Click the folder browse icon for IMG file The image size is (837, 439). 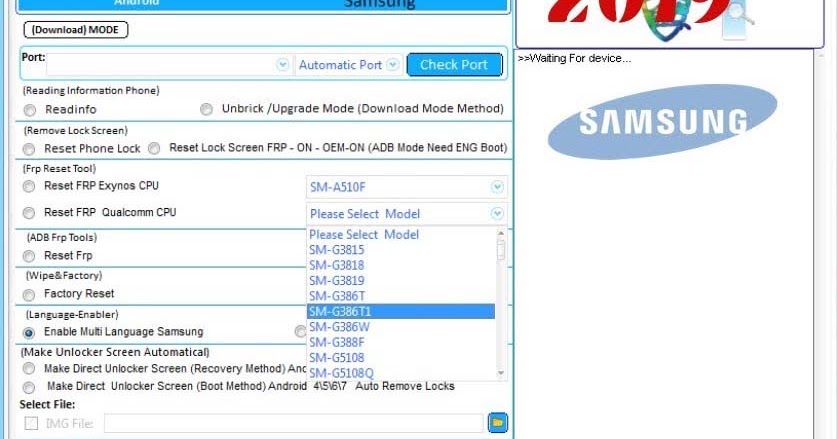click(498, 423)
